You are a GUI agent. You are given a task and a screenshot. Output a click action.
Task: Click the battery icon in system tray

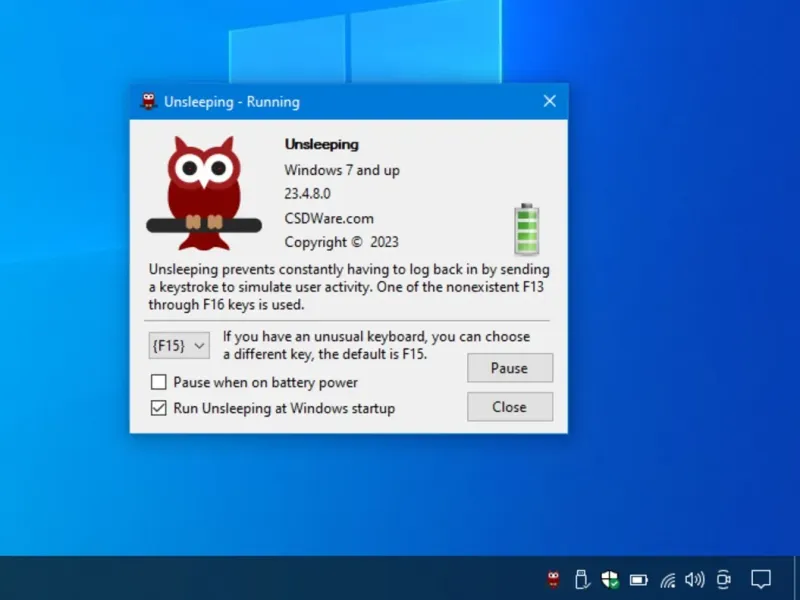pyautogui.click(x=638, y=580)
